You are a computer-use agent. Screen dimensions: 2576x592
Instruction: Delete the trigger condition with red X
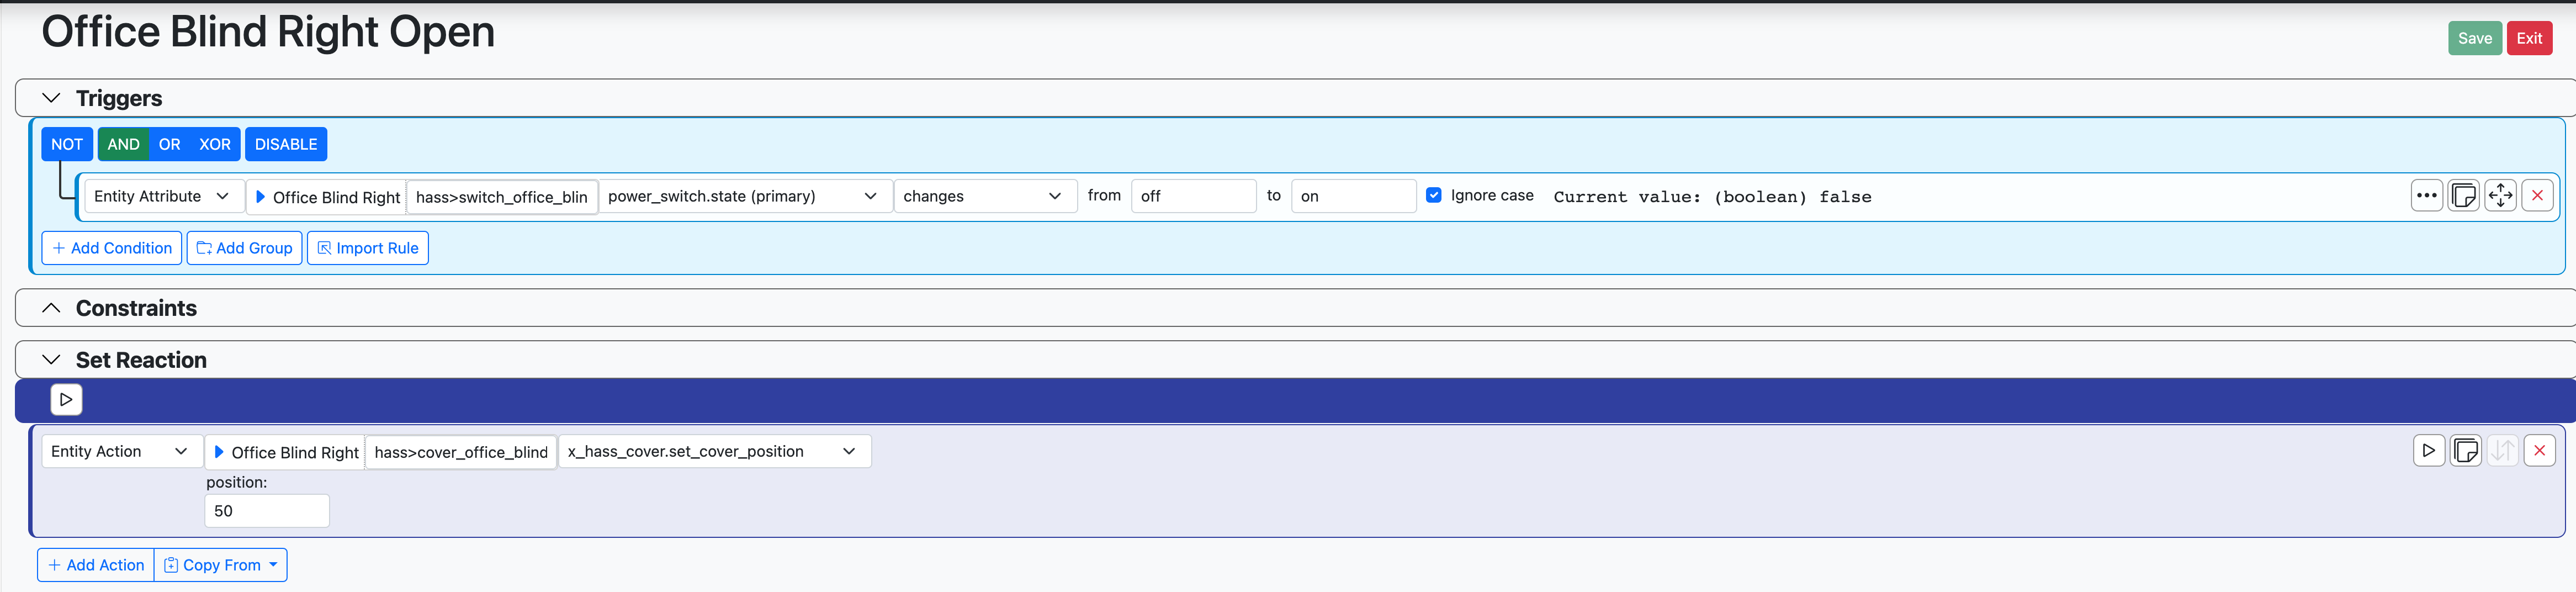coord(2537,196)
